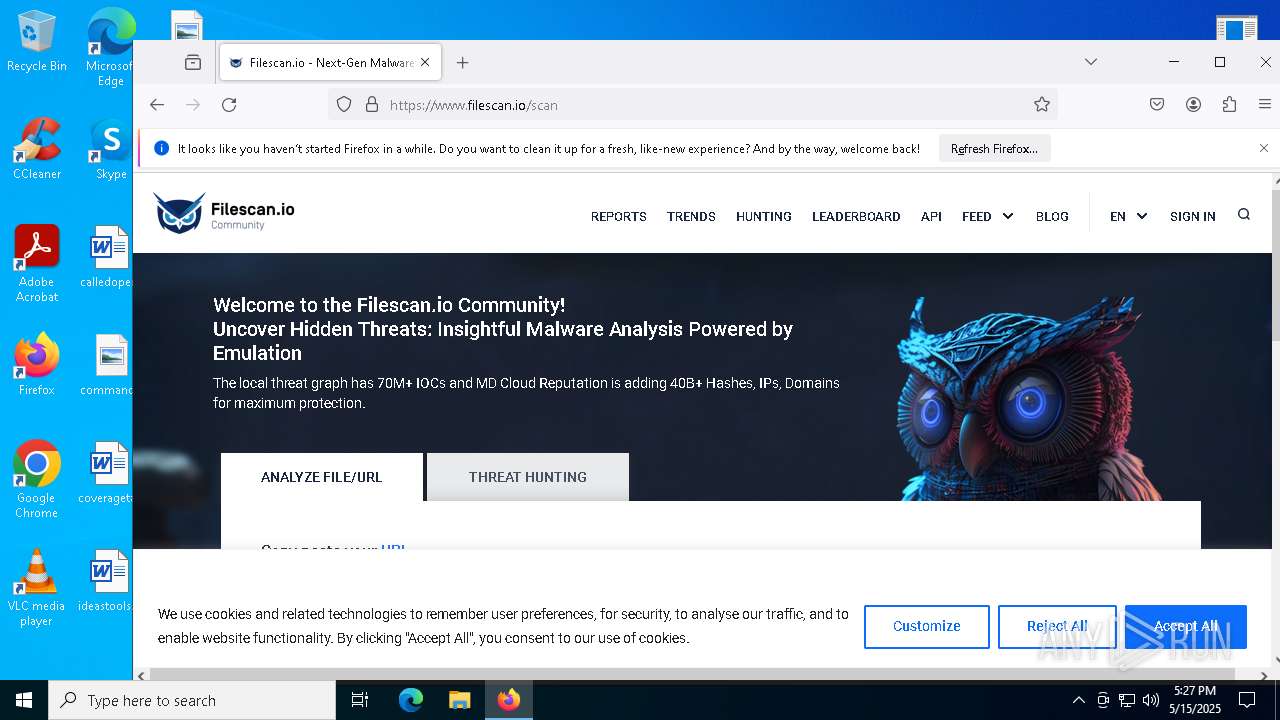1280x720 pixels.
Task: Launch Microsoft Edge from the taskbar
Action: click(411, 700)
